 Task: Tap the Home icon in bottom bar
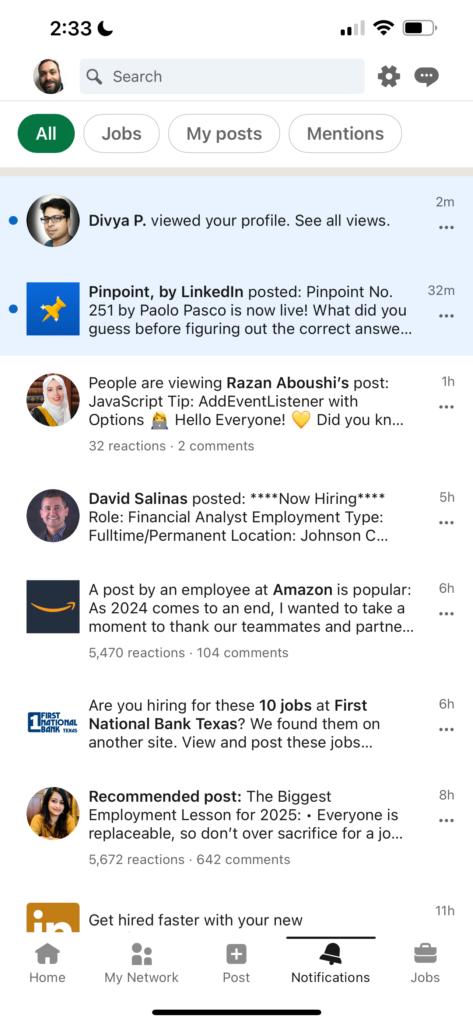tap(47, 954)
